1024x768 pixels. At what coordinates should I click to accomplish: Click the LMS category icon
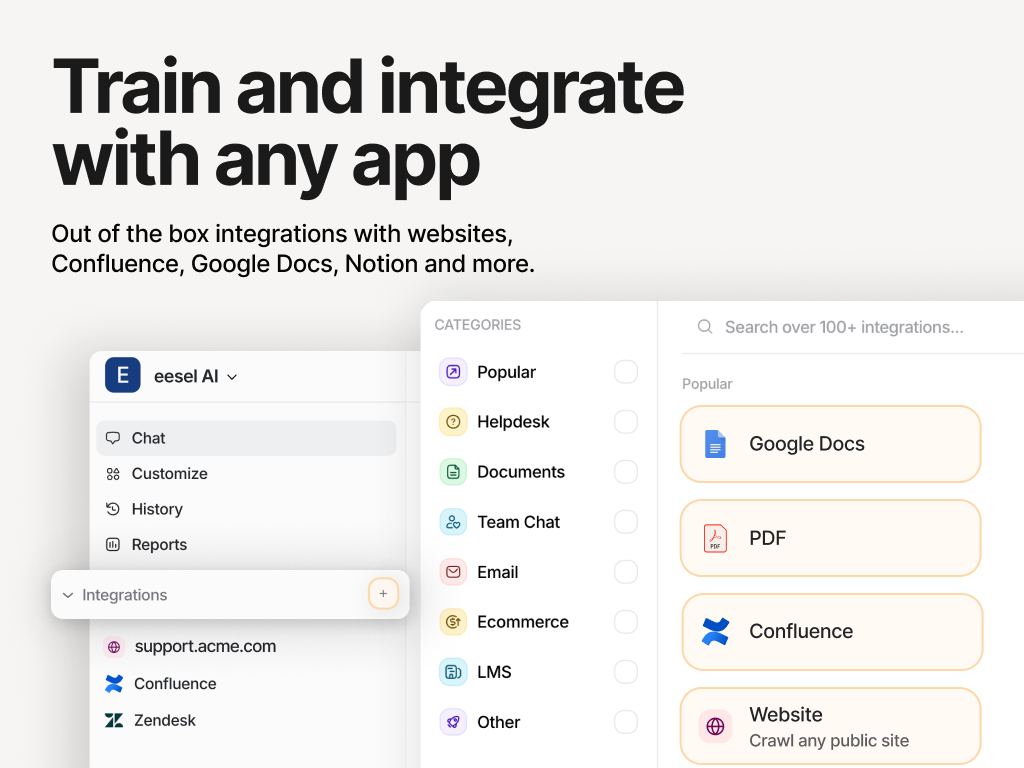pos(453,672)
